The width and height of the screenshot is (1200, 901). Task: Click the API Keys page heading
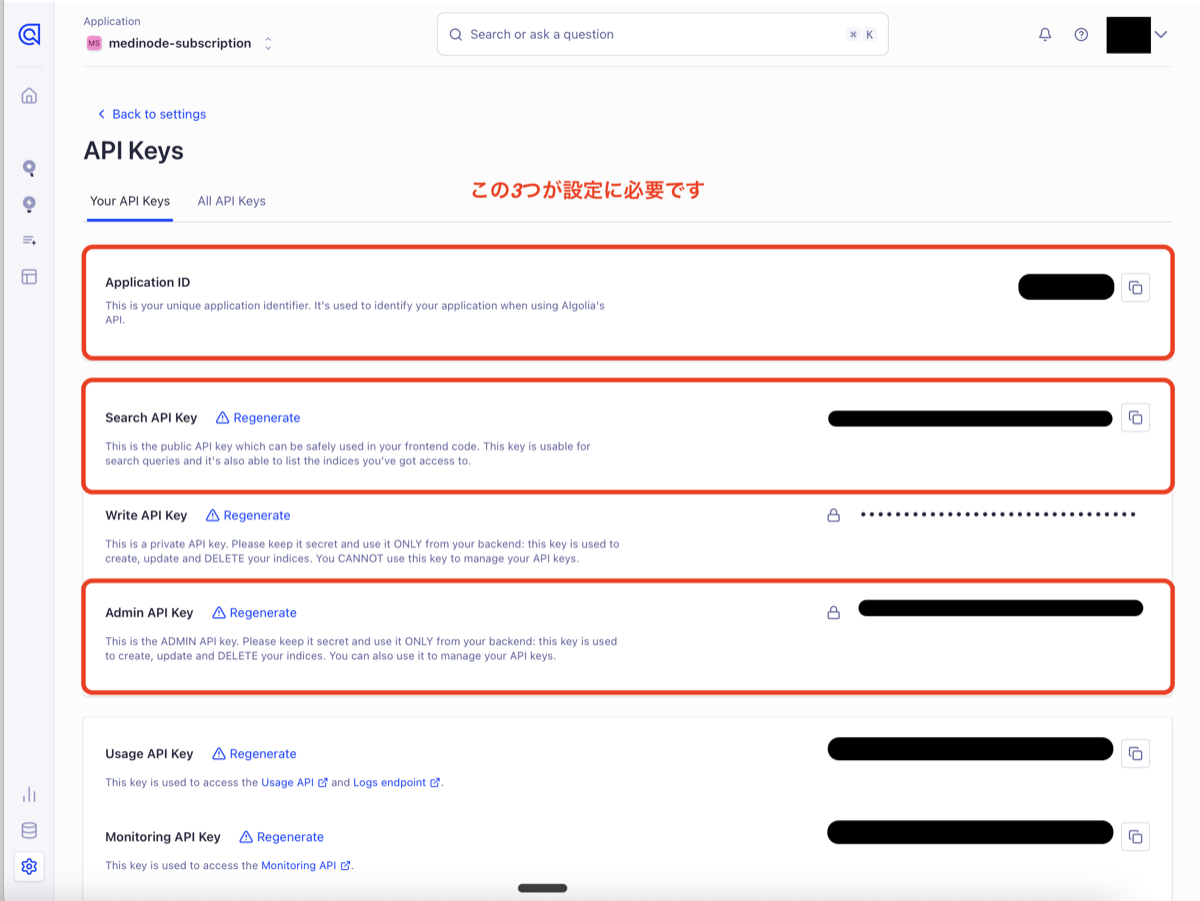[133, 151]
